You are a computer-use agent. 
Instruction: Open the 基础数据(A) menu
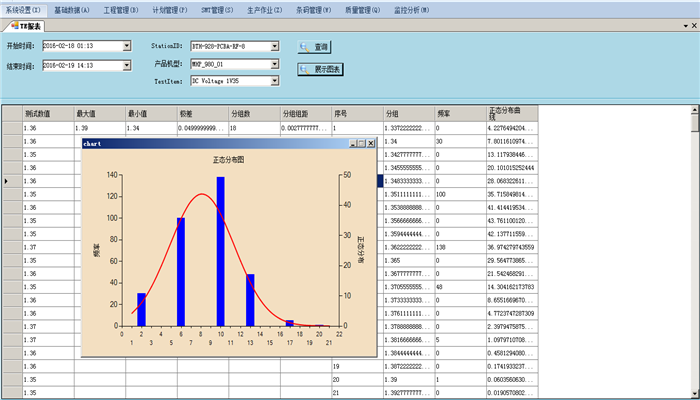(72, 10)
